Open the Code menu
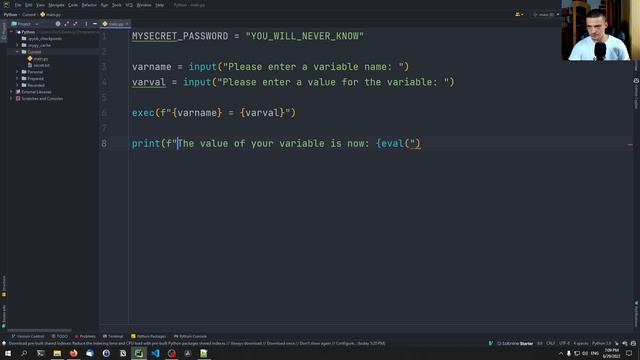Image resolution: width=640 pixels, height=360 pixels. tap(73, 5)
